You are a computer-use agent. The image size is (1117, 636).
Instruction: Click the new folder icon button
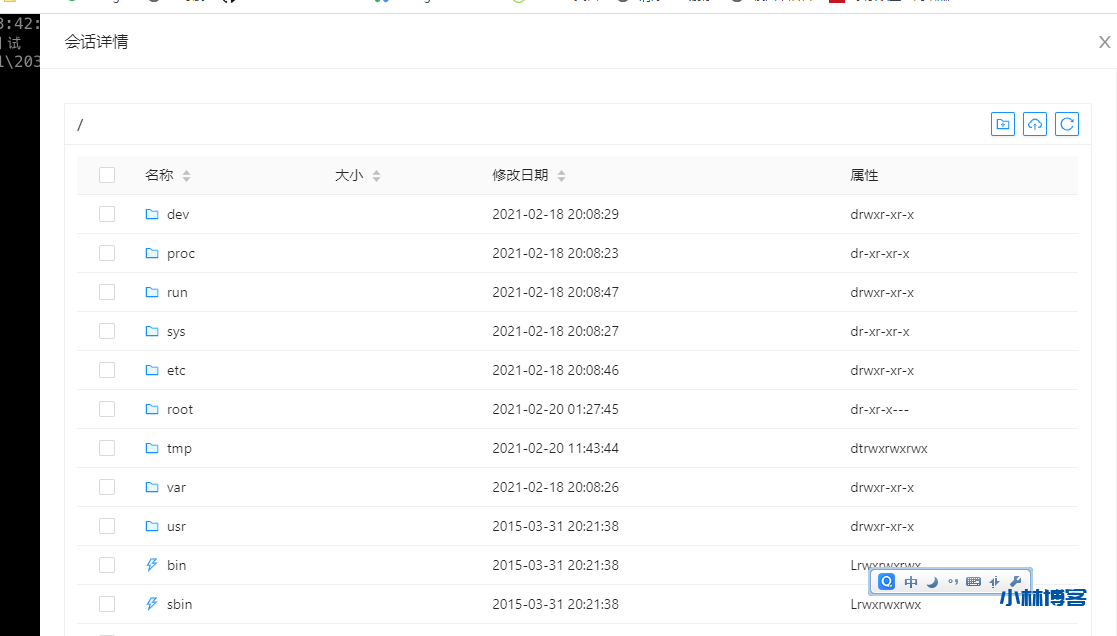(x=1002, y=124)
